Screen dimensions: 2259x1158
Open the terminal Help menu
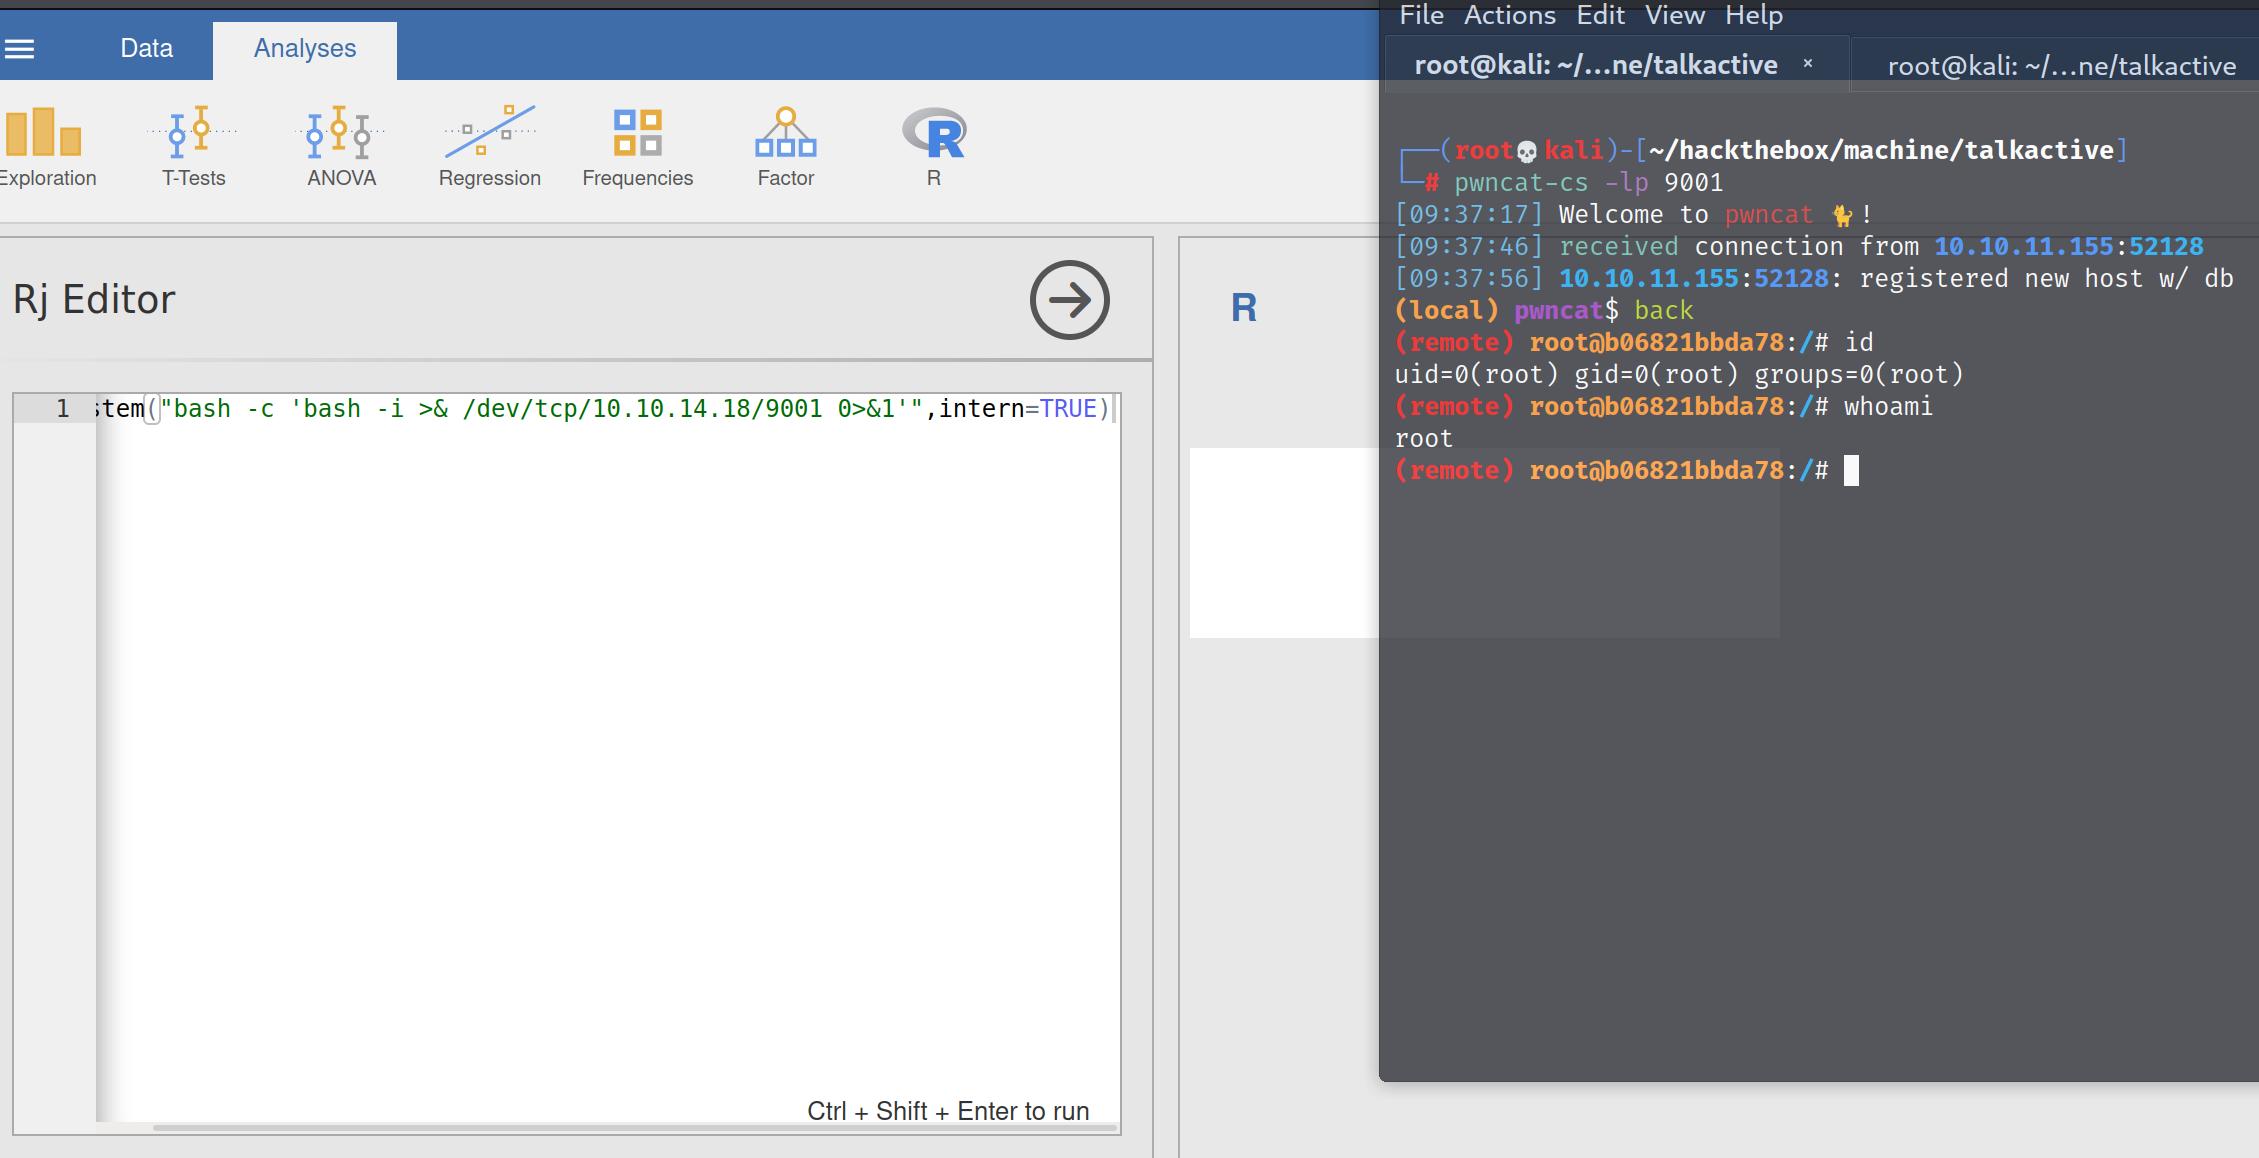coord(1753,15)
